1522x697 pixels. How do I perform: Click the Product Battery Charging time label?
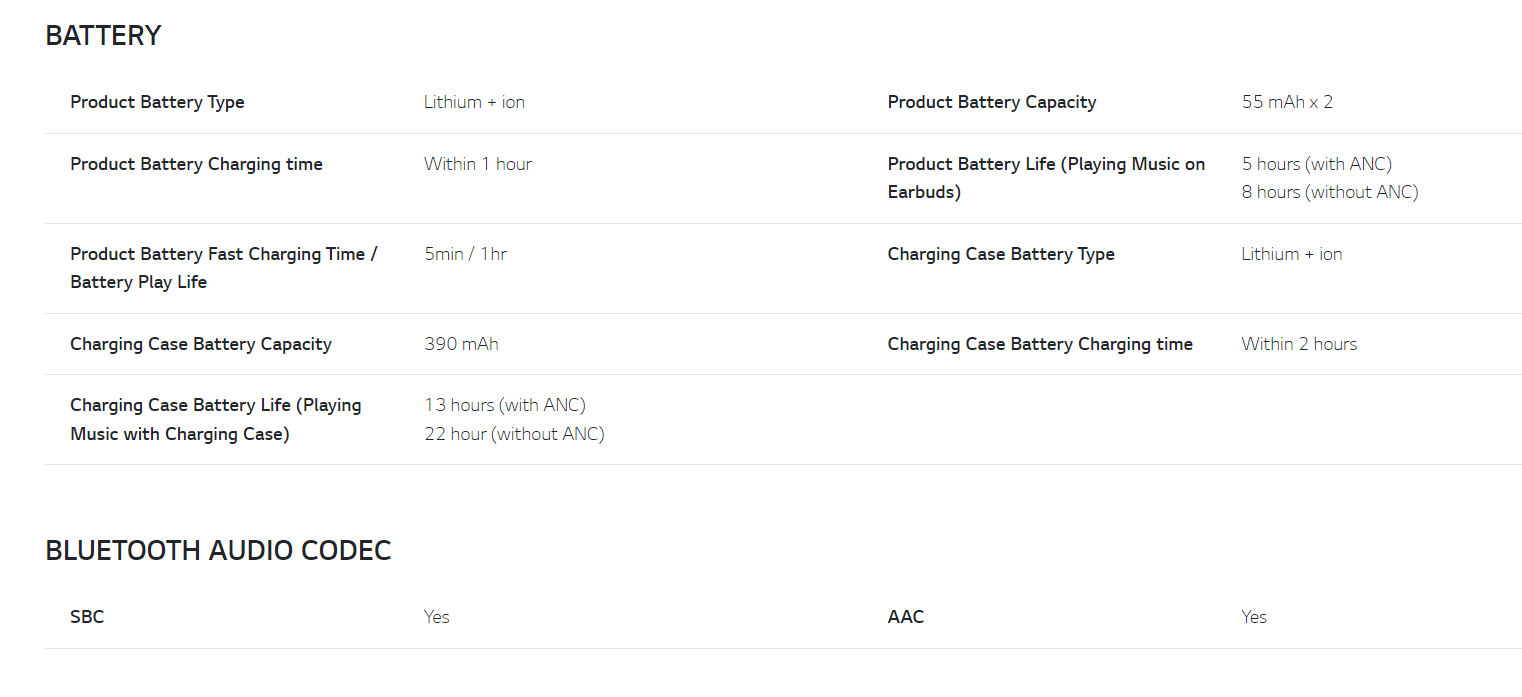point(196,164)
